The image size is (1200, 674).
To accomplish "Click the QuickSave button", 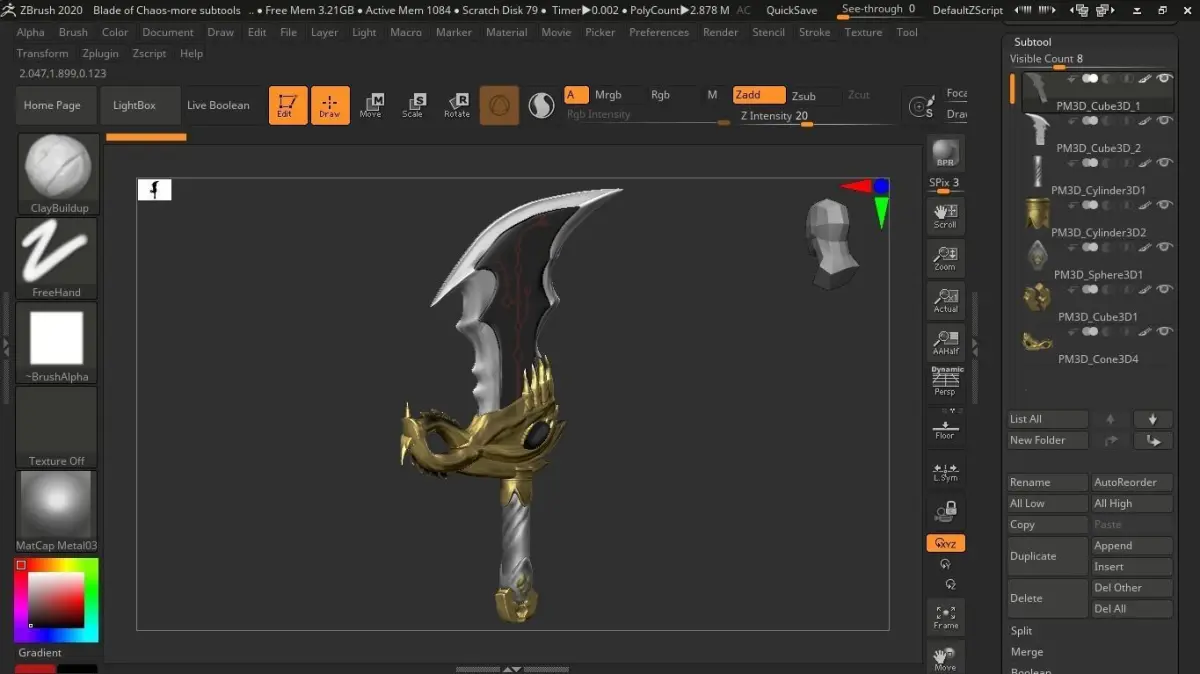I will pos(791,10).
